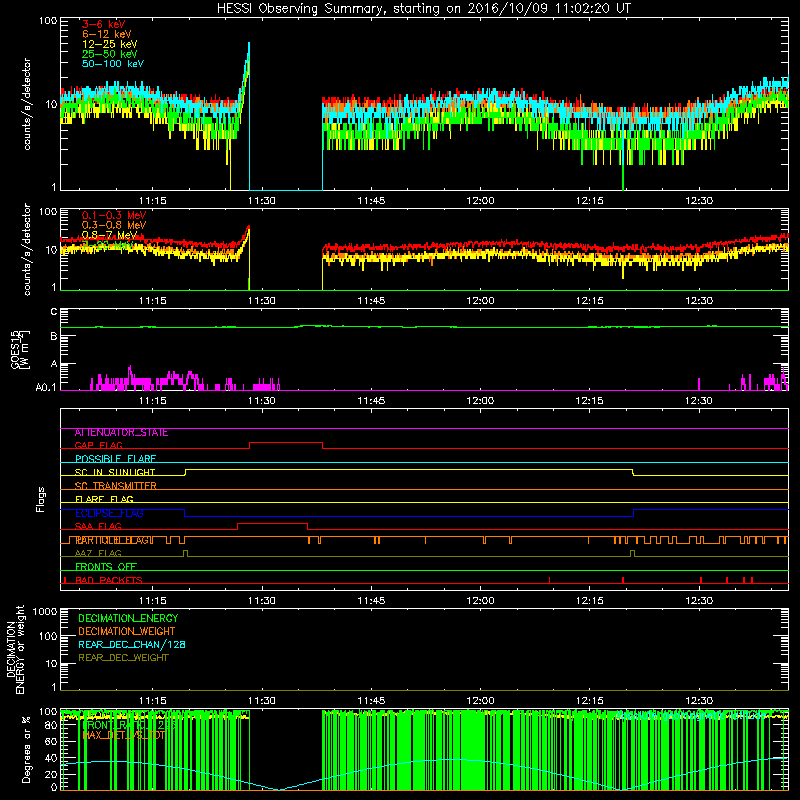Click the 0.3-0.8 MeV legend label

[x=114, y=225]
